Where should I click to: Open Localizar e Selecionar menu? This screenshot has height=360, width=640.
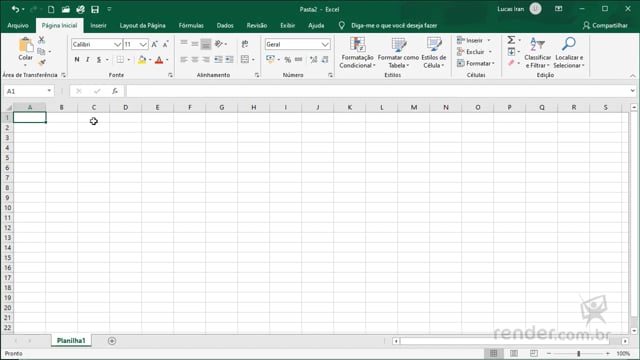click(569, 53)
